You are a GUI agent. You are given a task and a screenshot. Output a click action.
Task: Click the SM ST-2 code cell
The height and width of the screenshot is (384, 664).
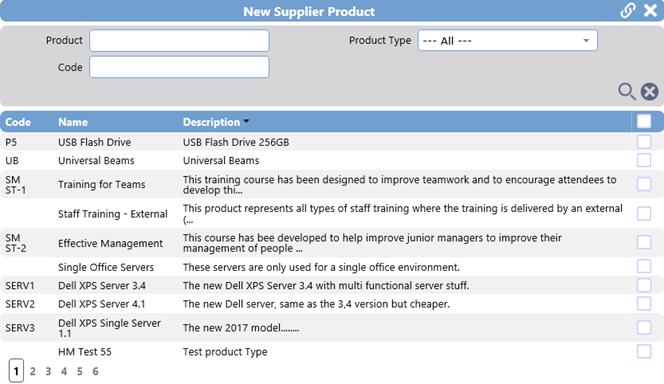pyautogui.click(x=15, y=243)
